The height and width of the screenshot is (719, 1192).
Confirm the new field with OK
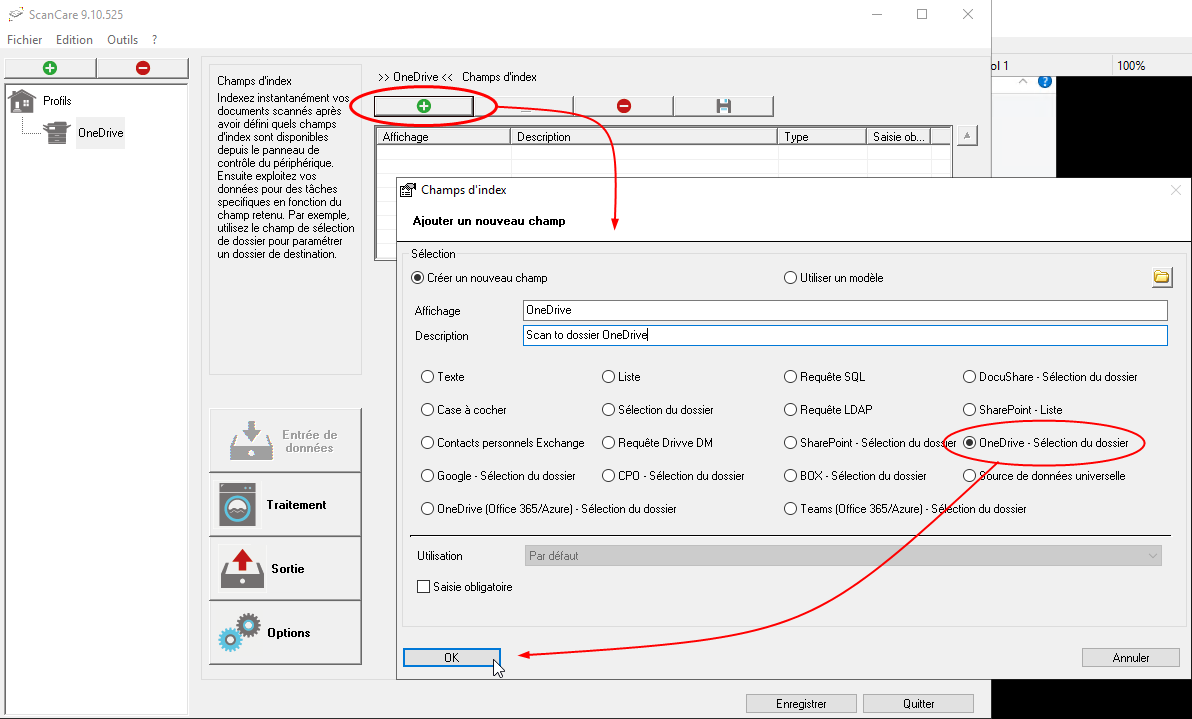(x=452, y=657)
